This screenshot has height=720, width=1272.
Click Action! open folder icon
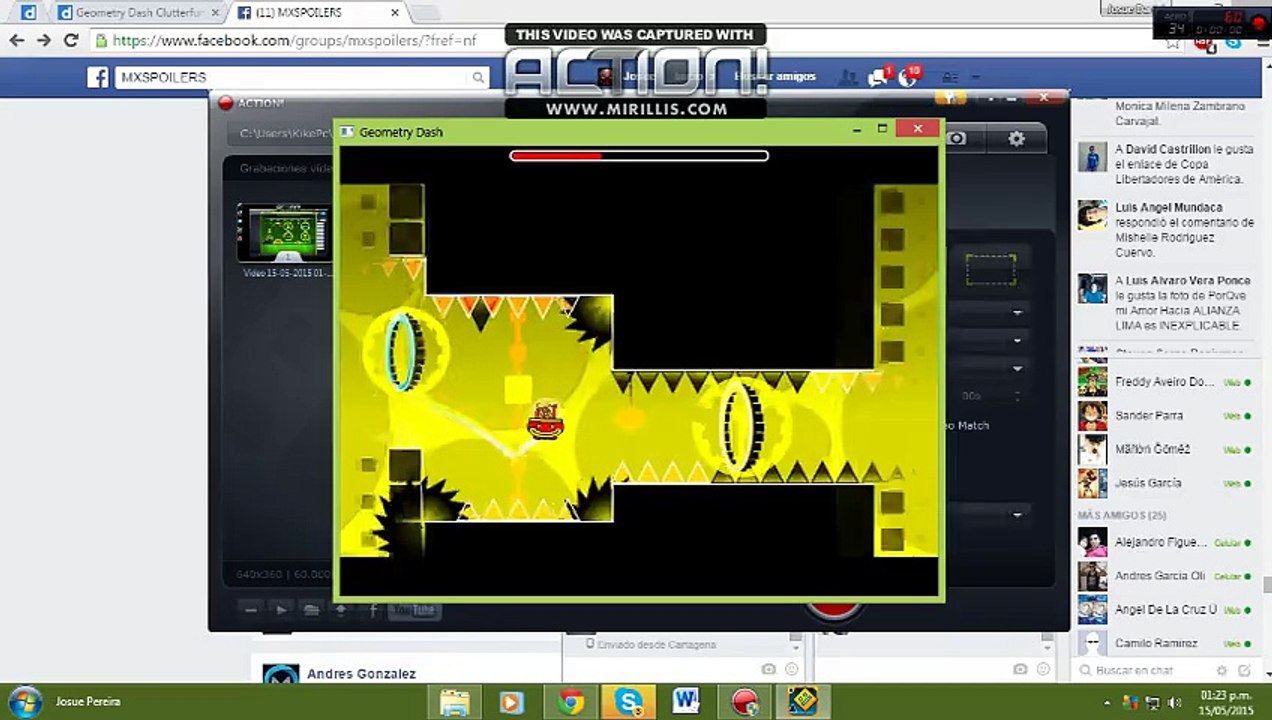point(311,609)
